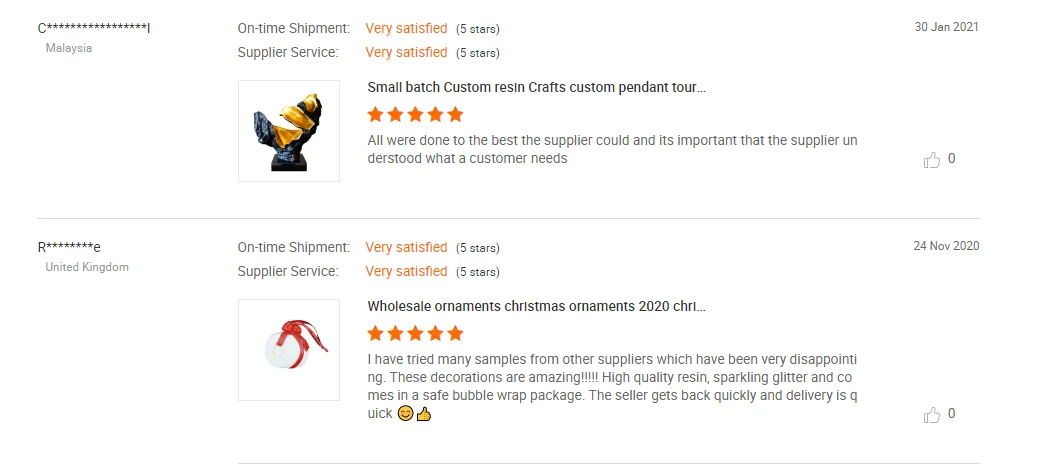Click the "30 Jan 2021" review date
Viewport: 1053px width, 470px height.
click(946, 27)
